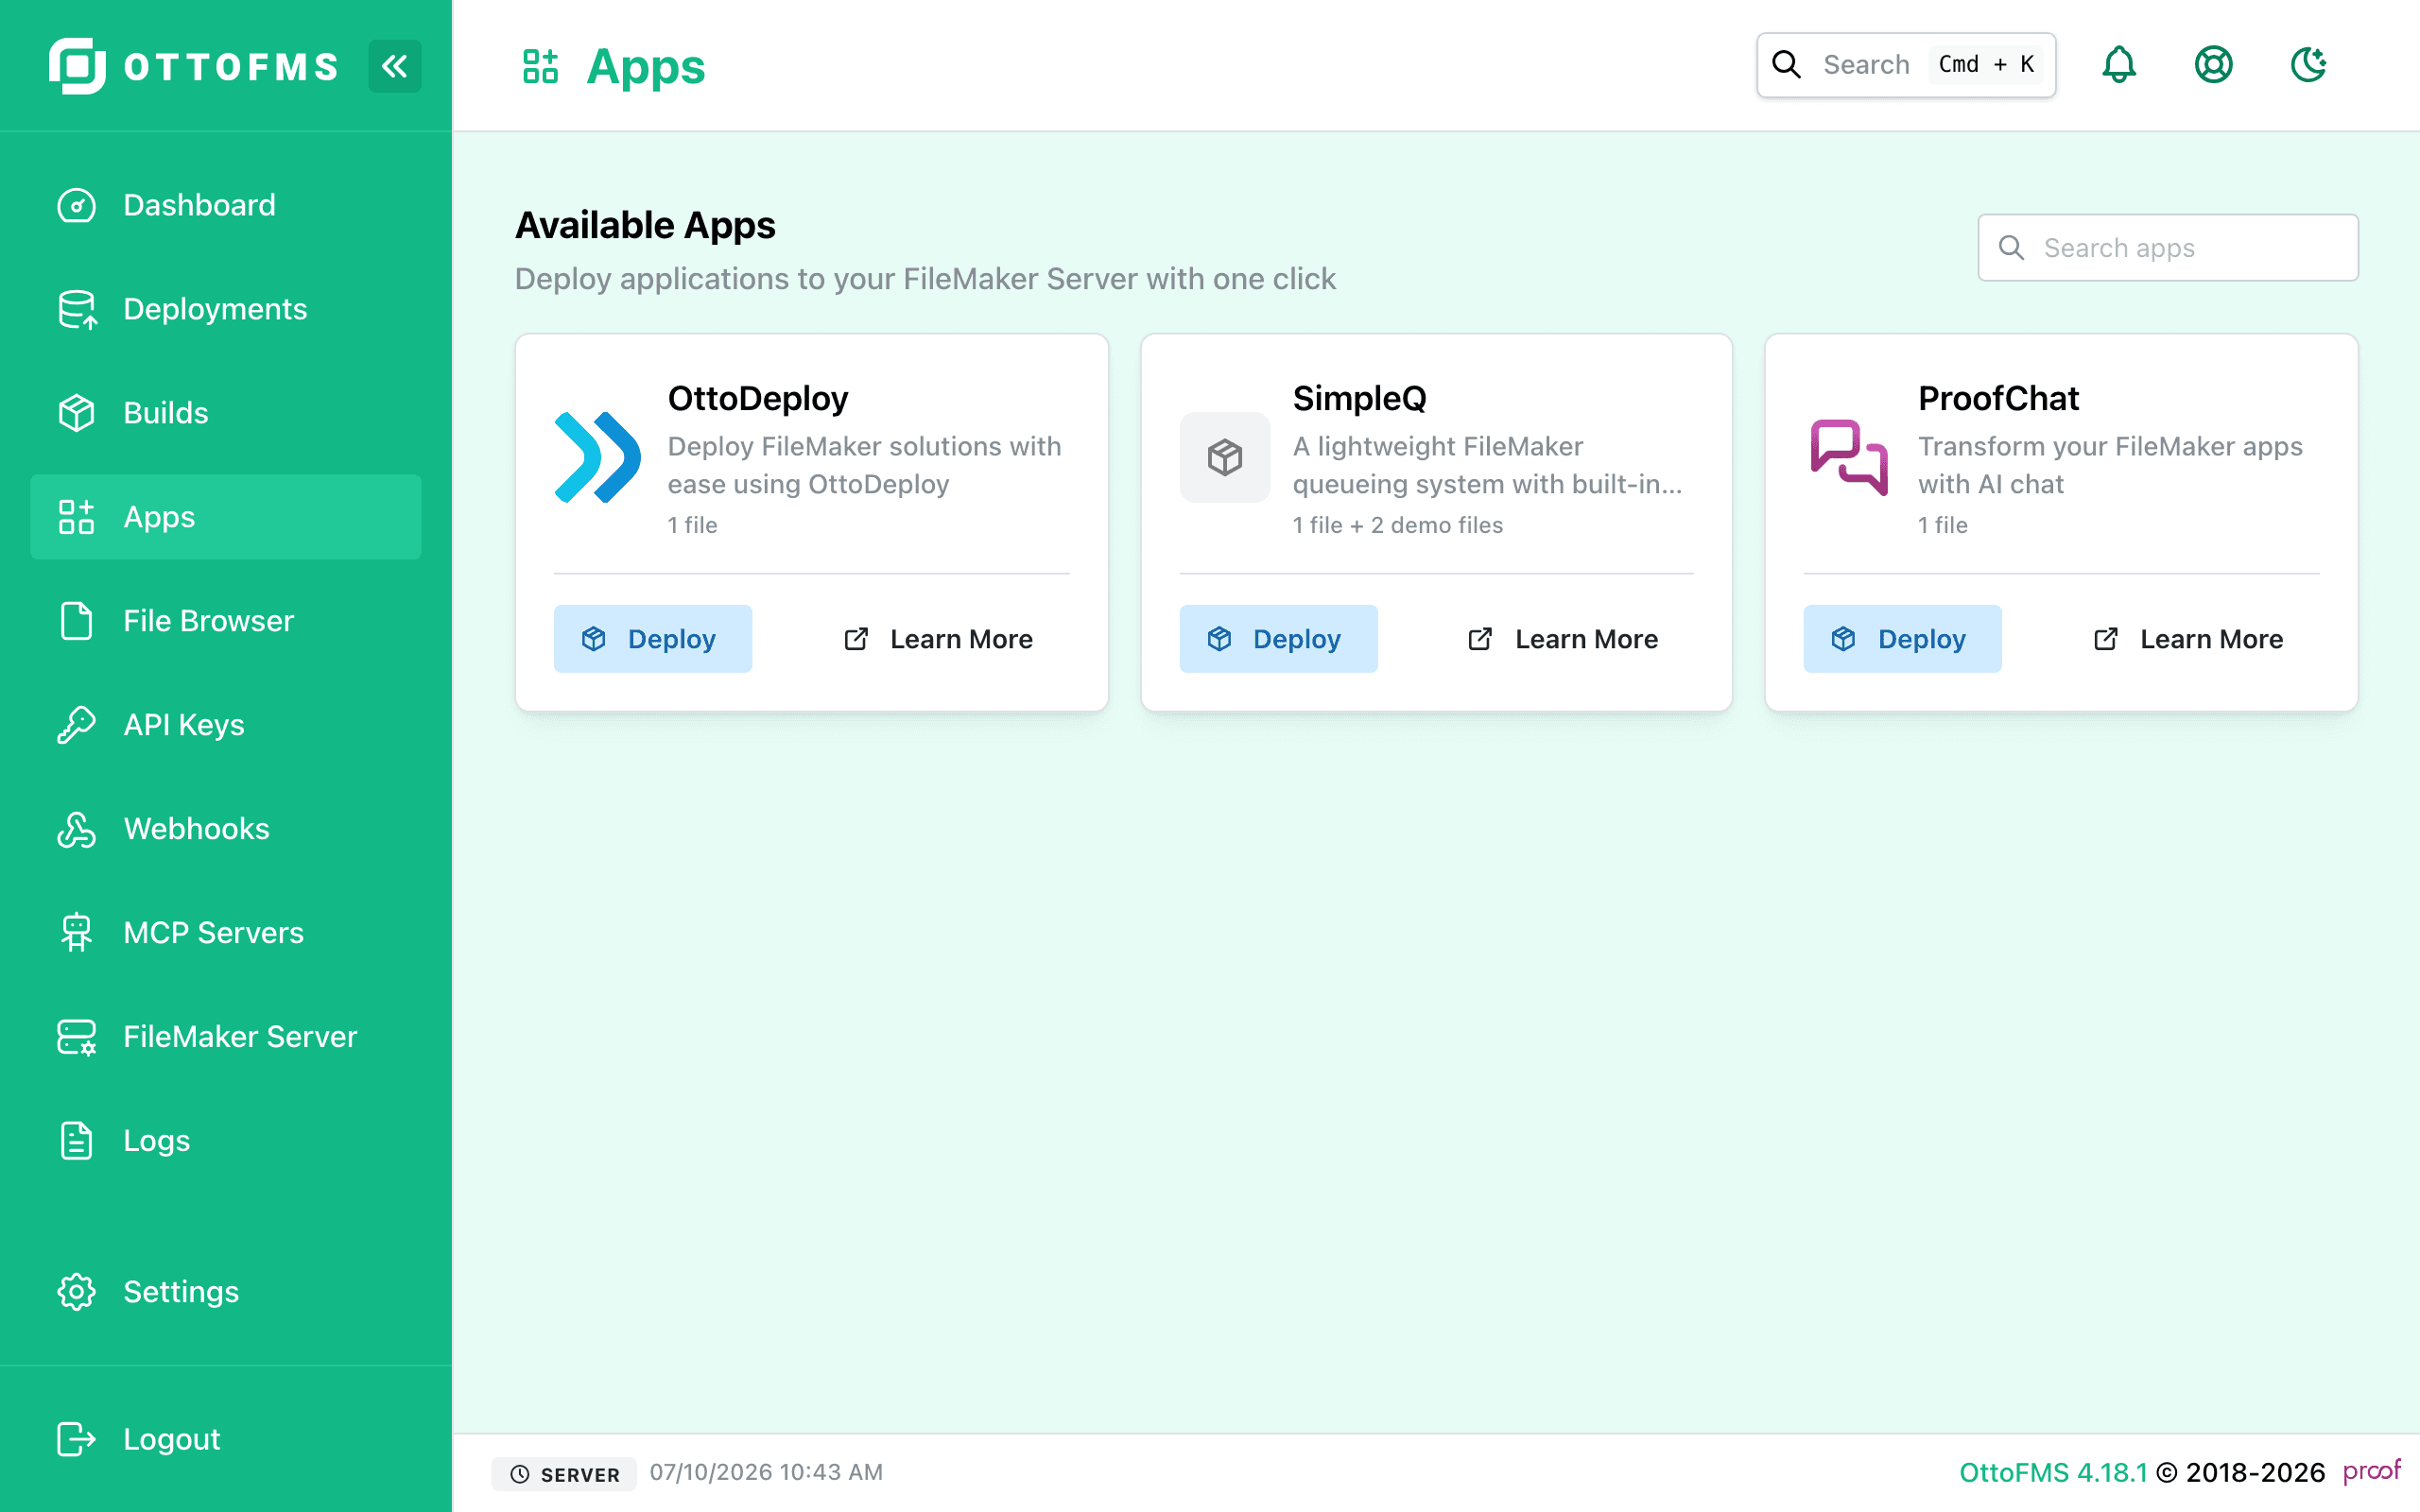Open help lifebuoy icon
Image resolution: width=2420 pixels, height=1512 pixels.
(x=2214, y=65)
